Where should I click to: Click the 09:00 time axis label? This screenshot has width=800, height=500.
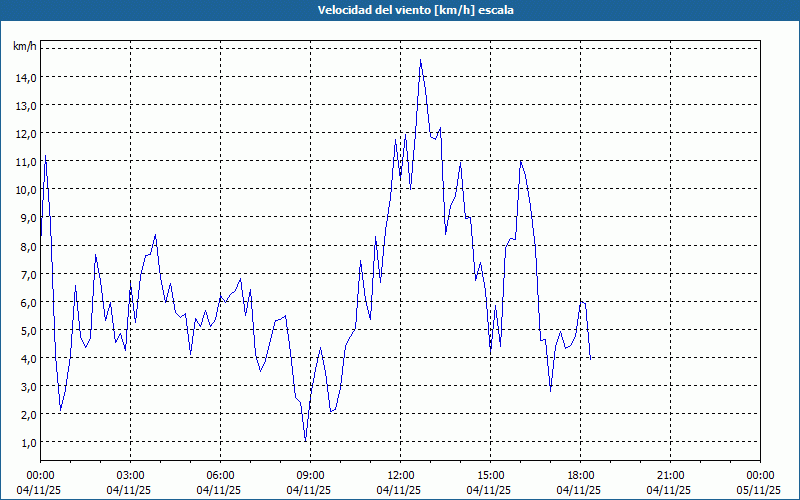310,475
